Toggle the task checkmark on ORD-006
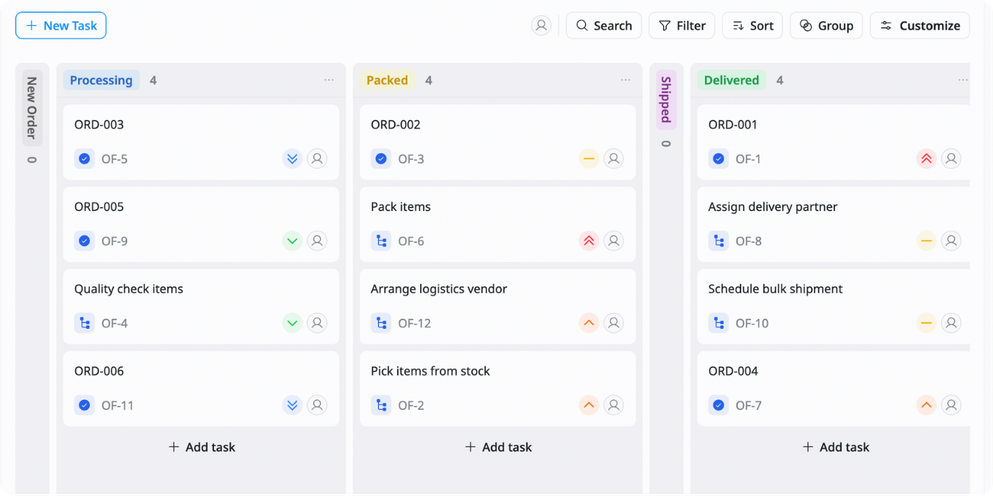This screenshot has height=497, width=993. tap(84, 405)
